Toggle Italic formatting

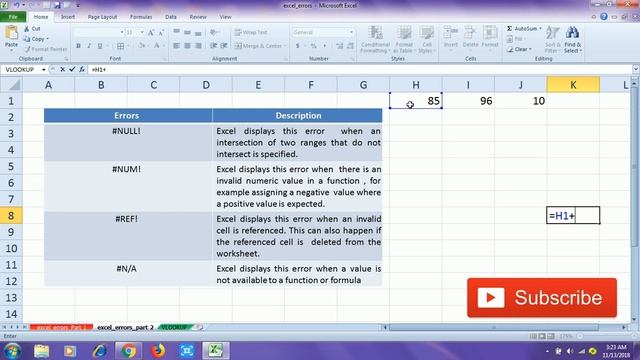(x=89, y=46)
